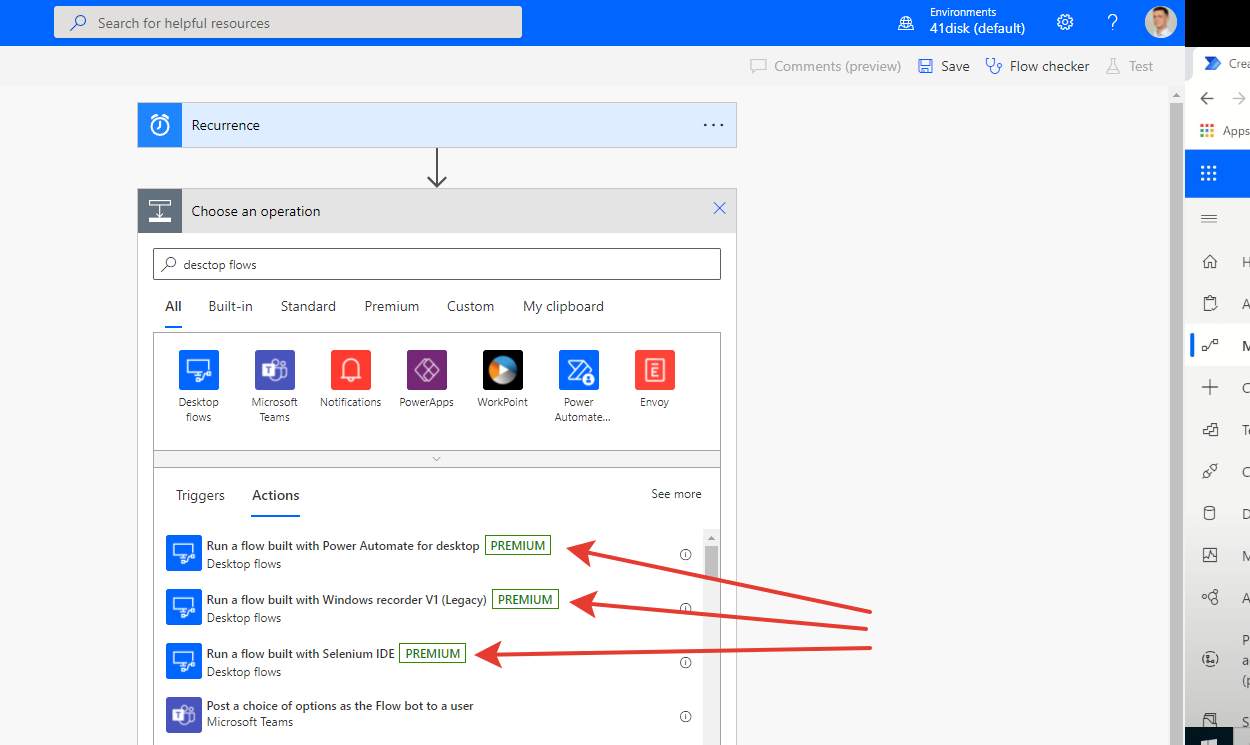
Task: Click the 'desctop flows' connector search box
Action: (437, 264)
